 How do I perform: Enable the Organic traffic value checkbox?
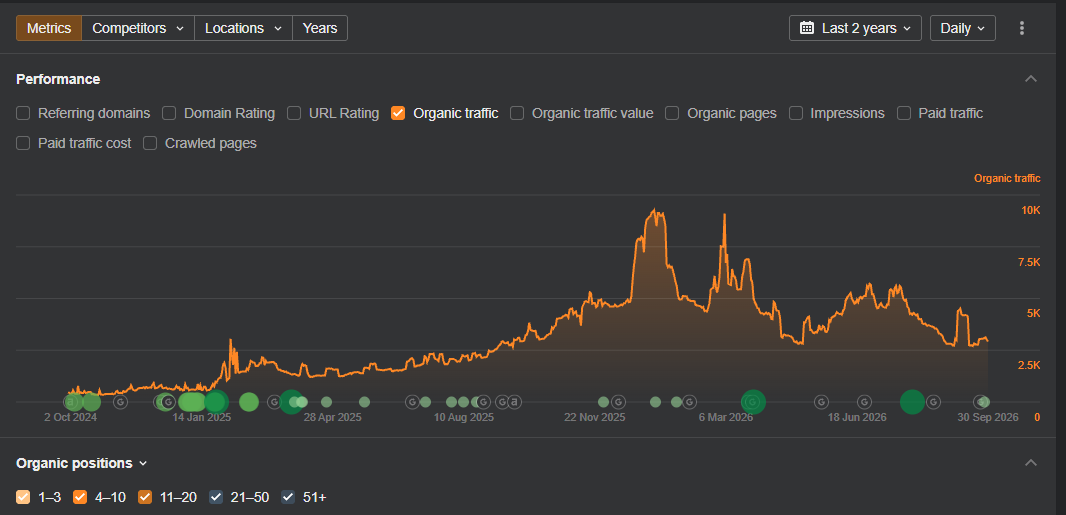[517, 113]
